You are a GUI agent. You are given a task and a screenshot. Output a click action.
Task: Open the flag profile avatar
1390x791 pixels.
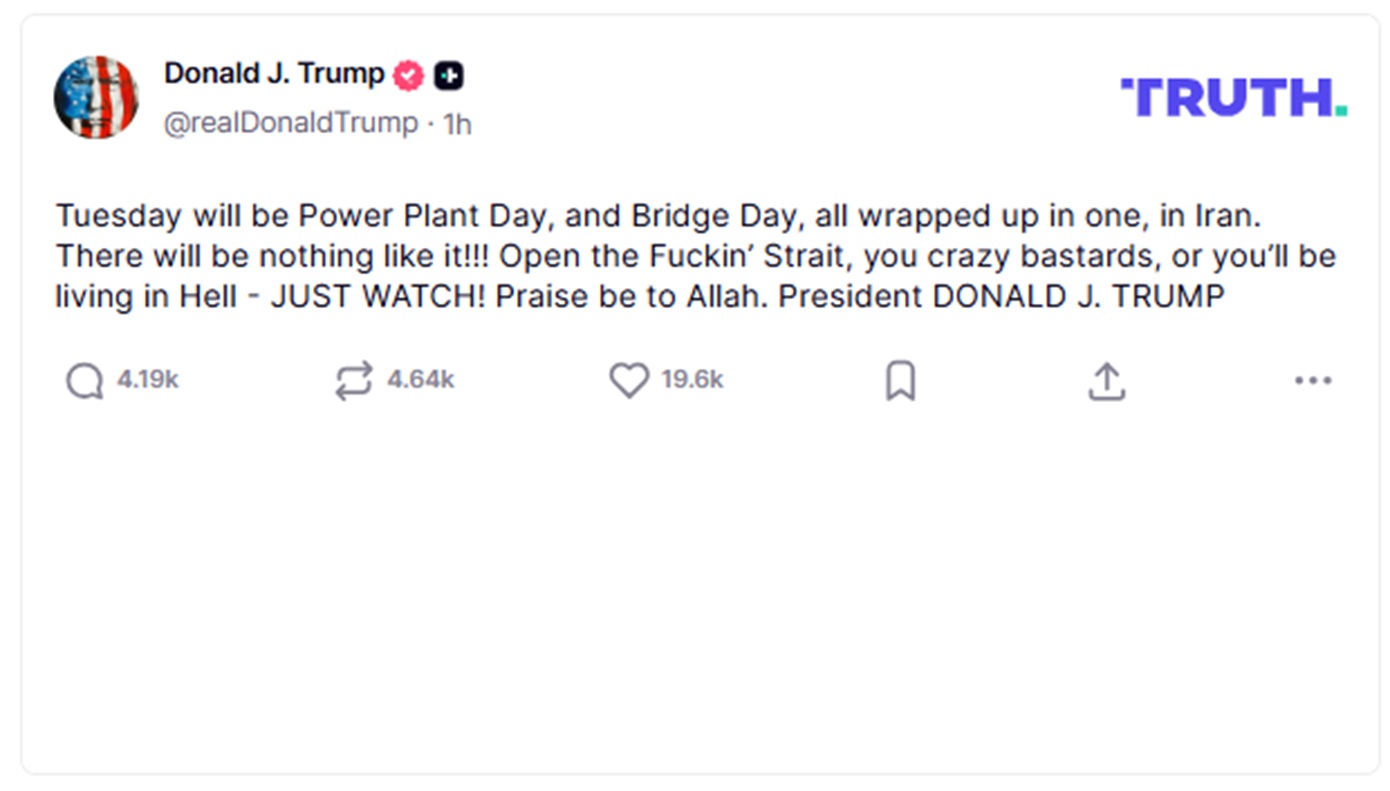point(96,97)
